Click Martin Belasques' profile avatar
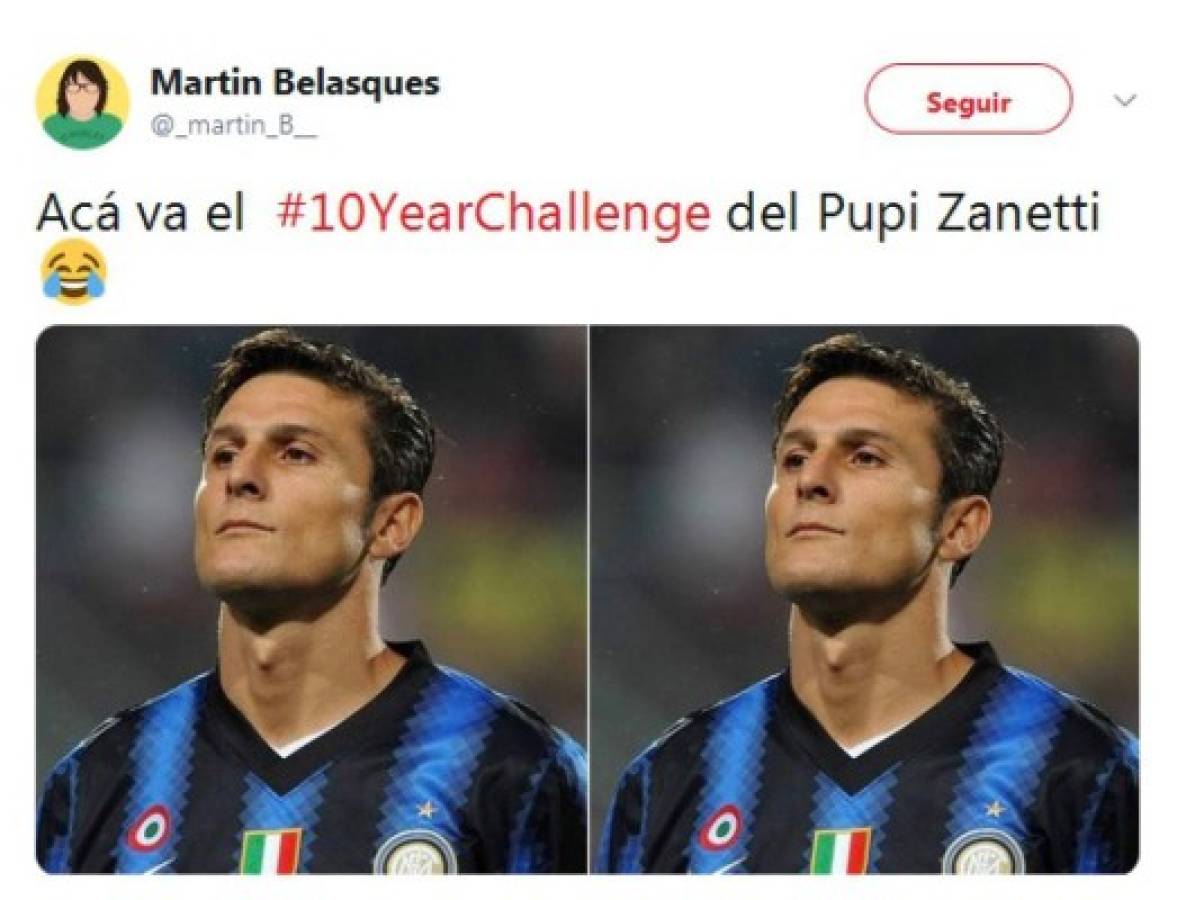Viewport: 1177px width, 900px height. (x=83, y=102)
